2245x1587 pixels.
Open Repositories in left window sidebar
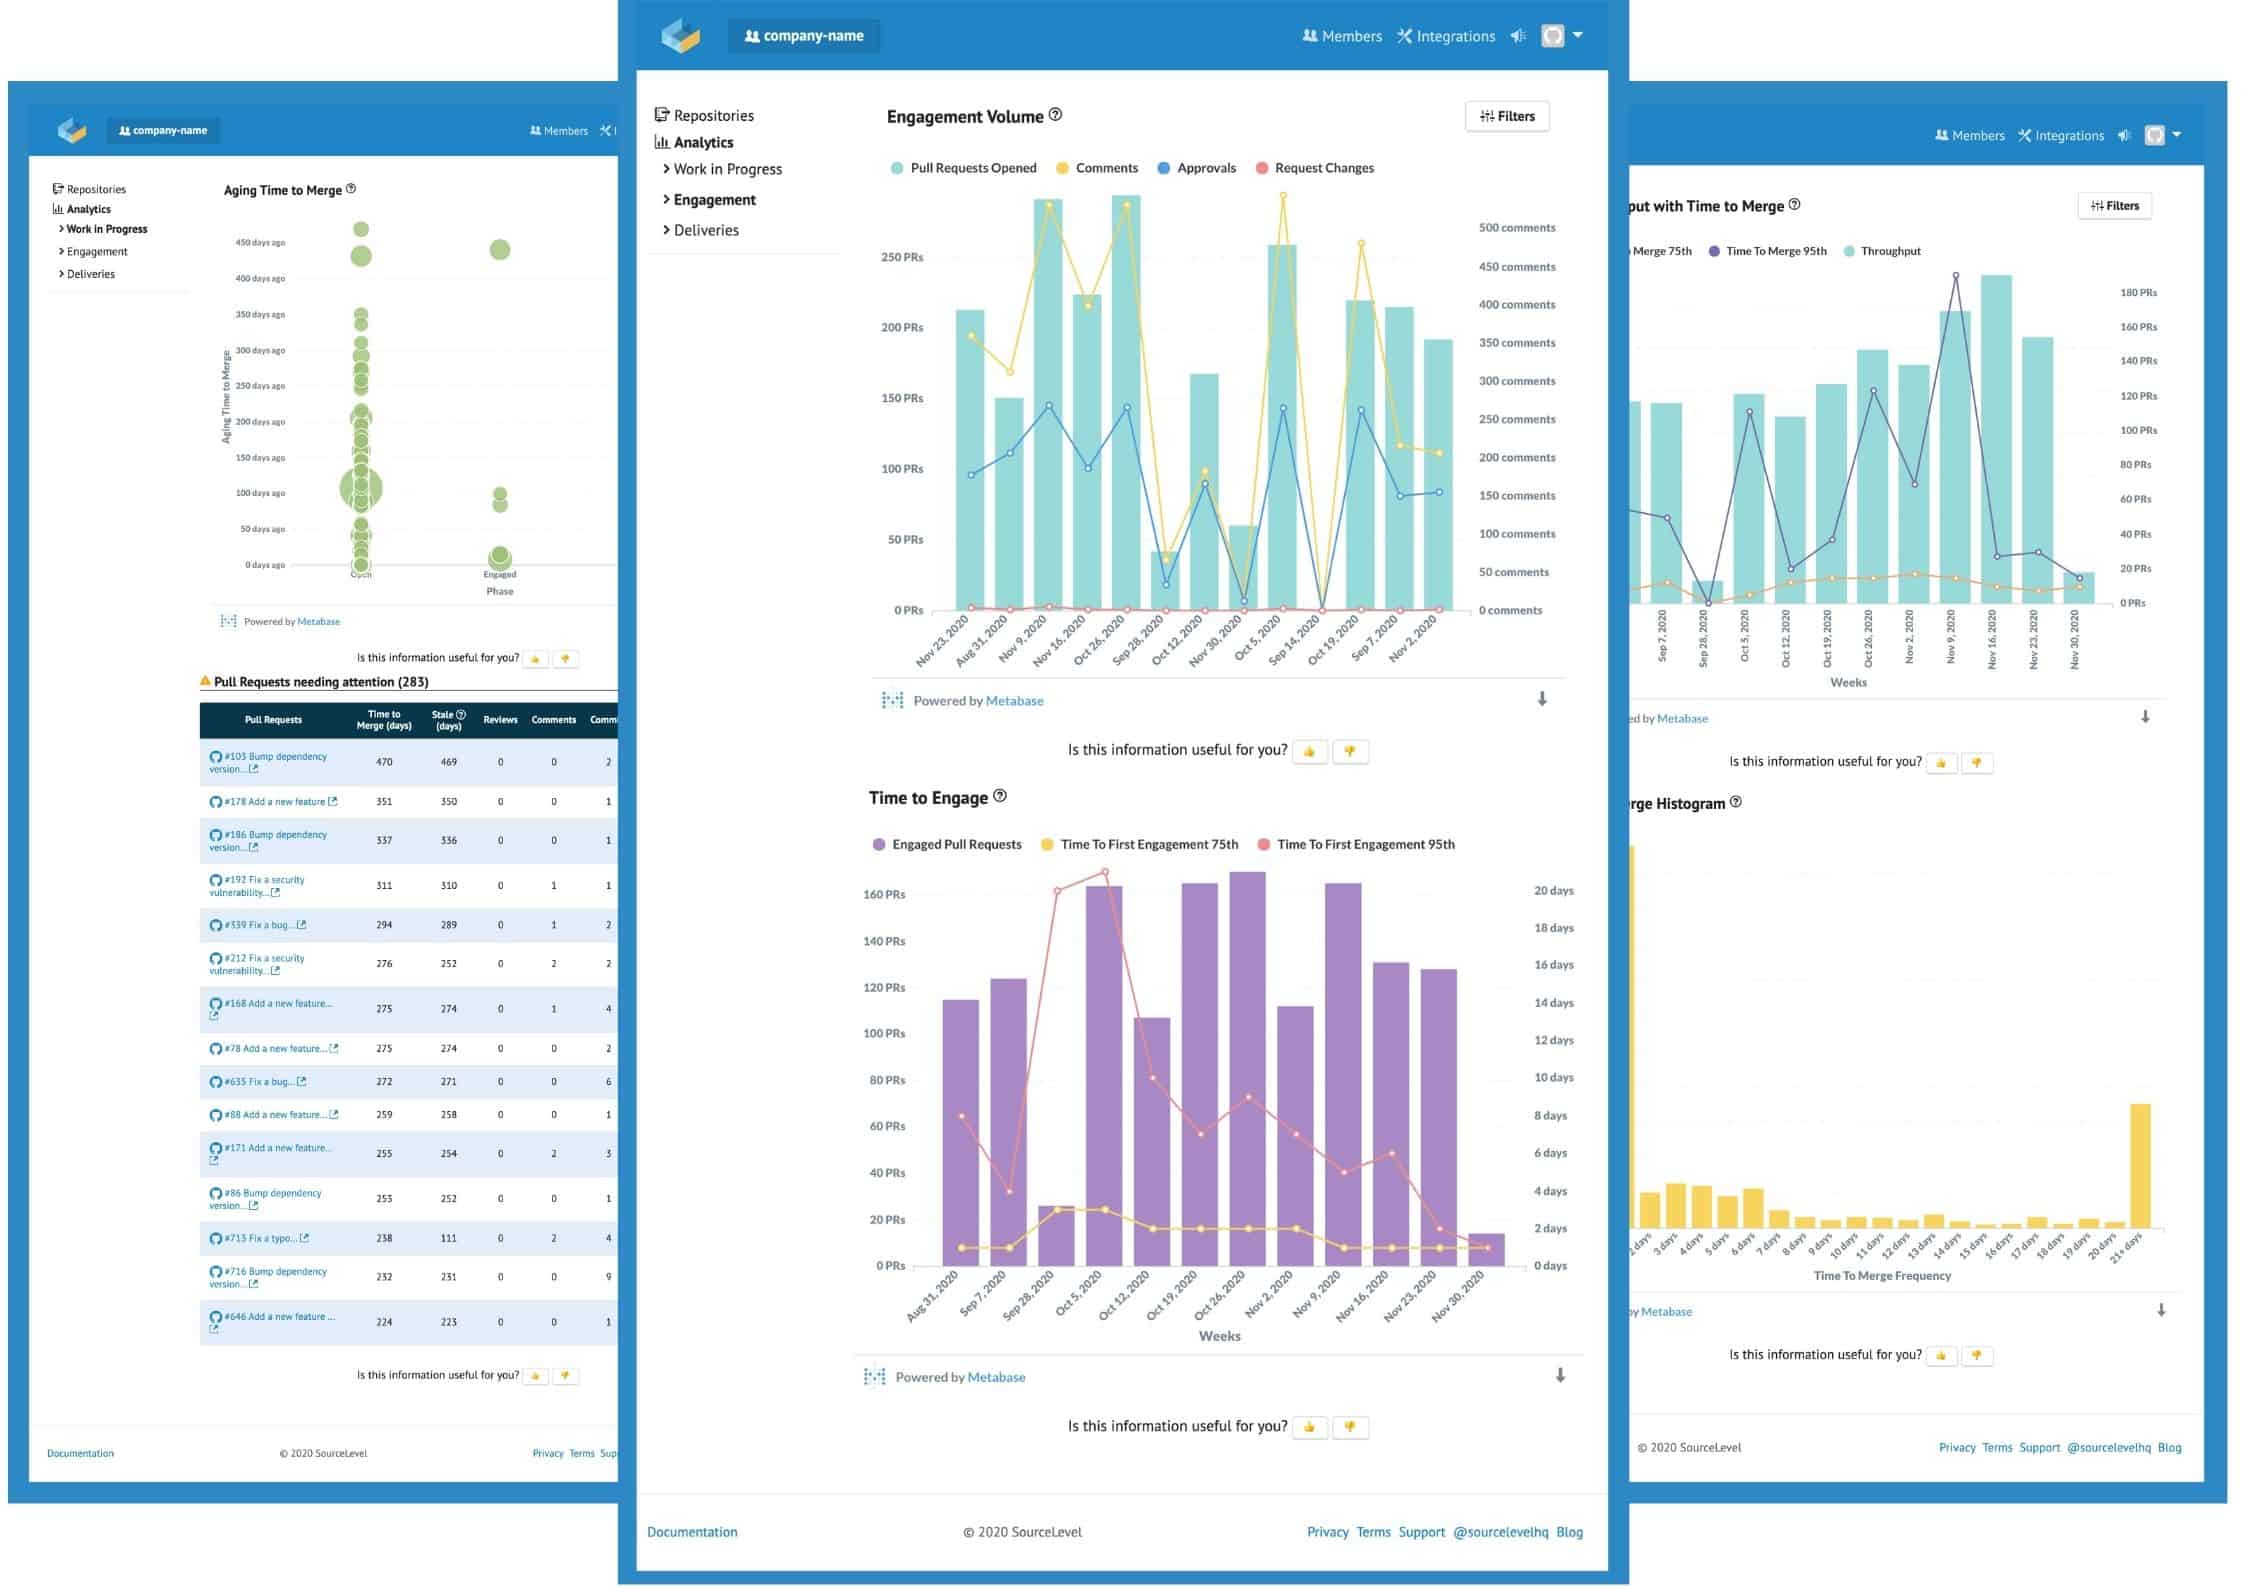[90, 189]
